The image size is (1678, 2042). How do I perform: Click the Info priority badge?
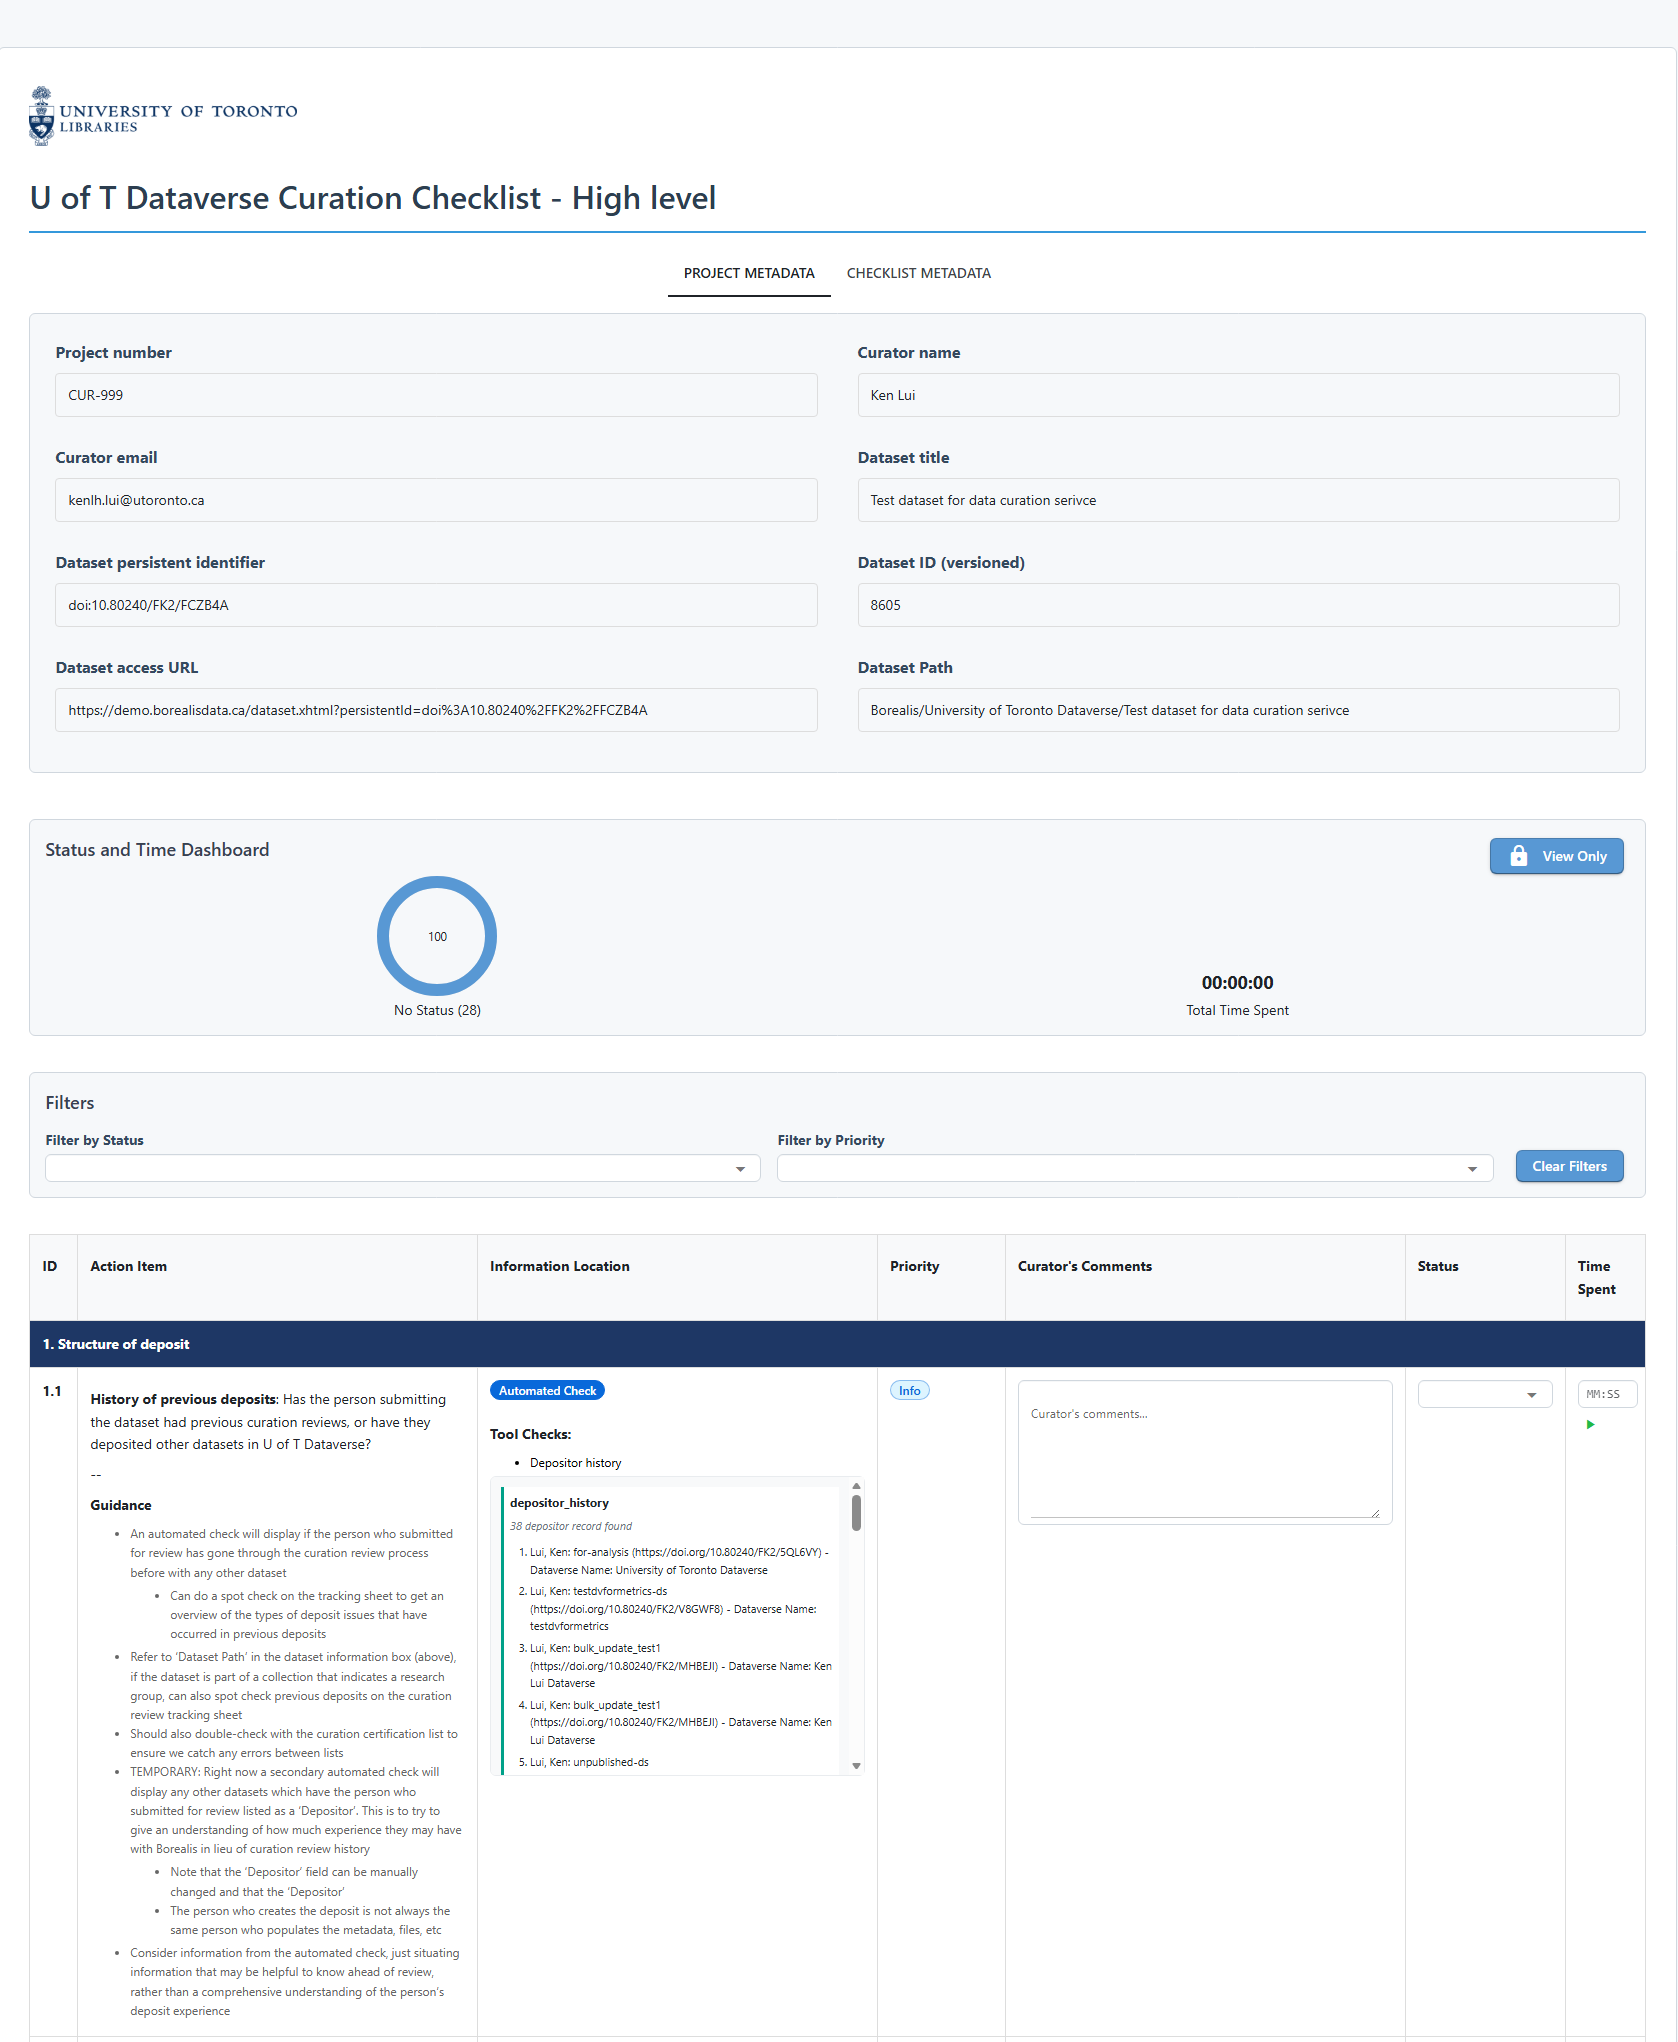coord(909,1391)
